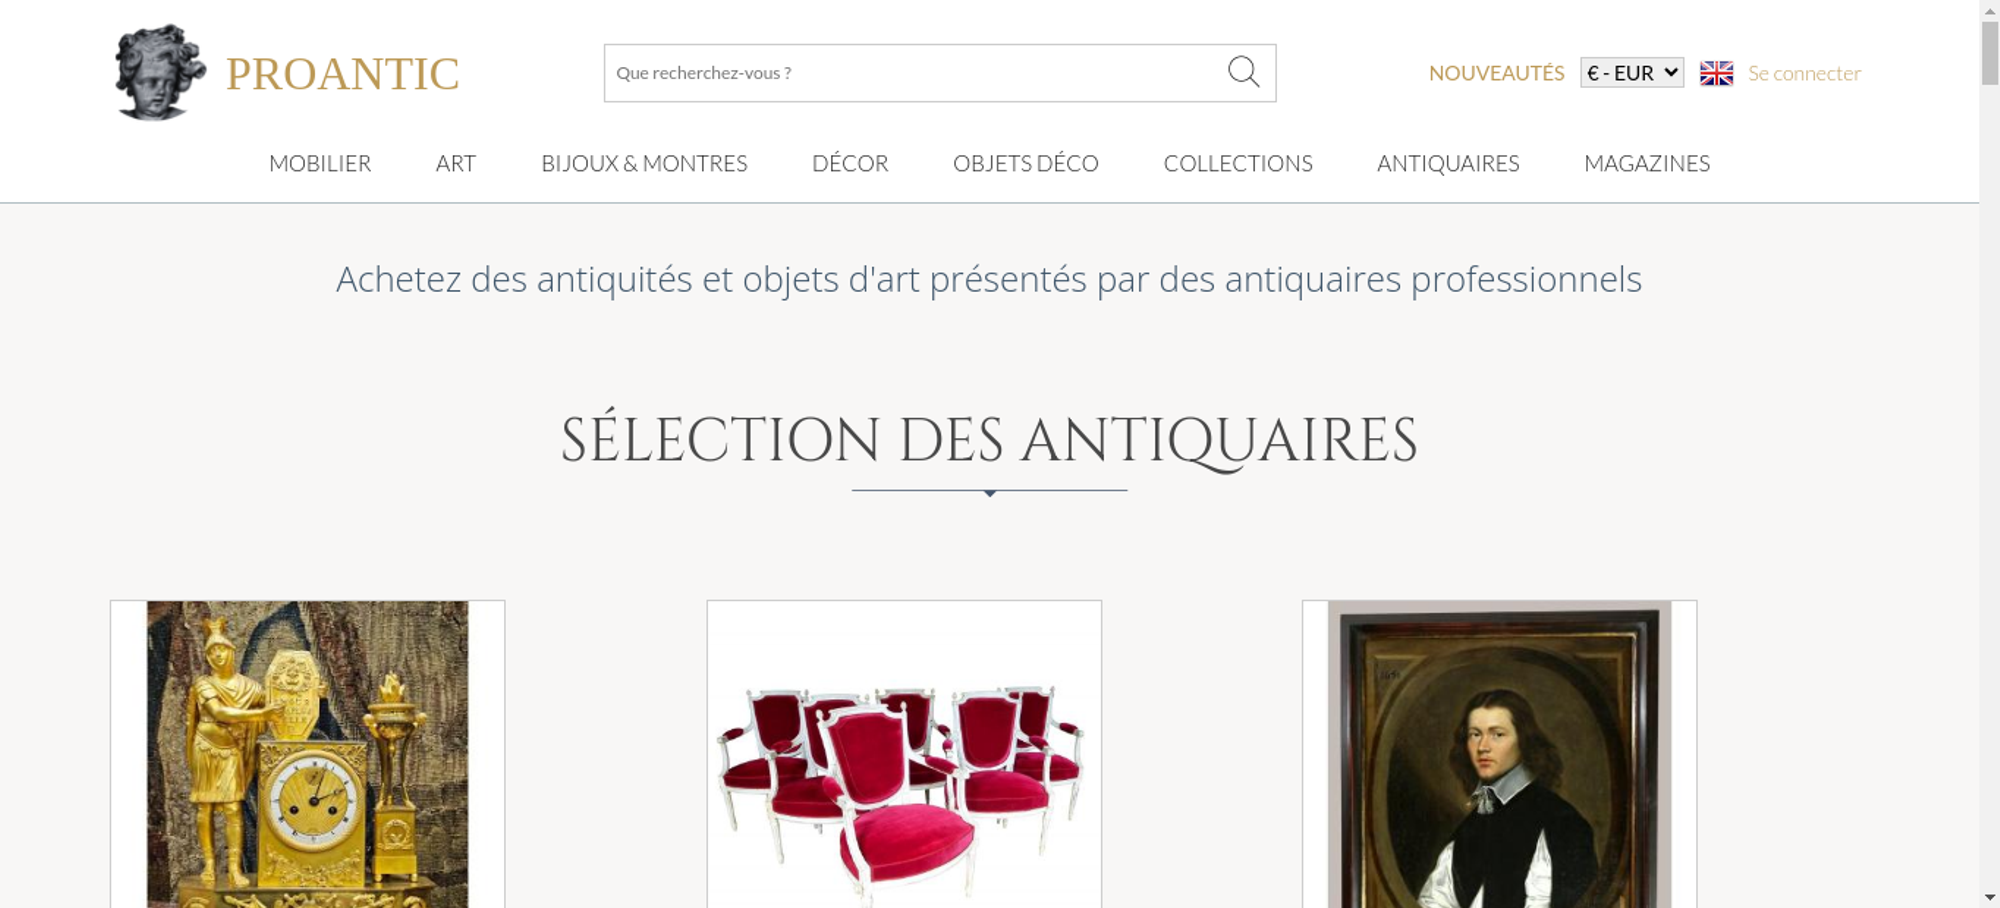Select BIJOUX & MONTRES in navigation
The image size is (2000, 908).
(x=644, y=163)
